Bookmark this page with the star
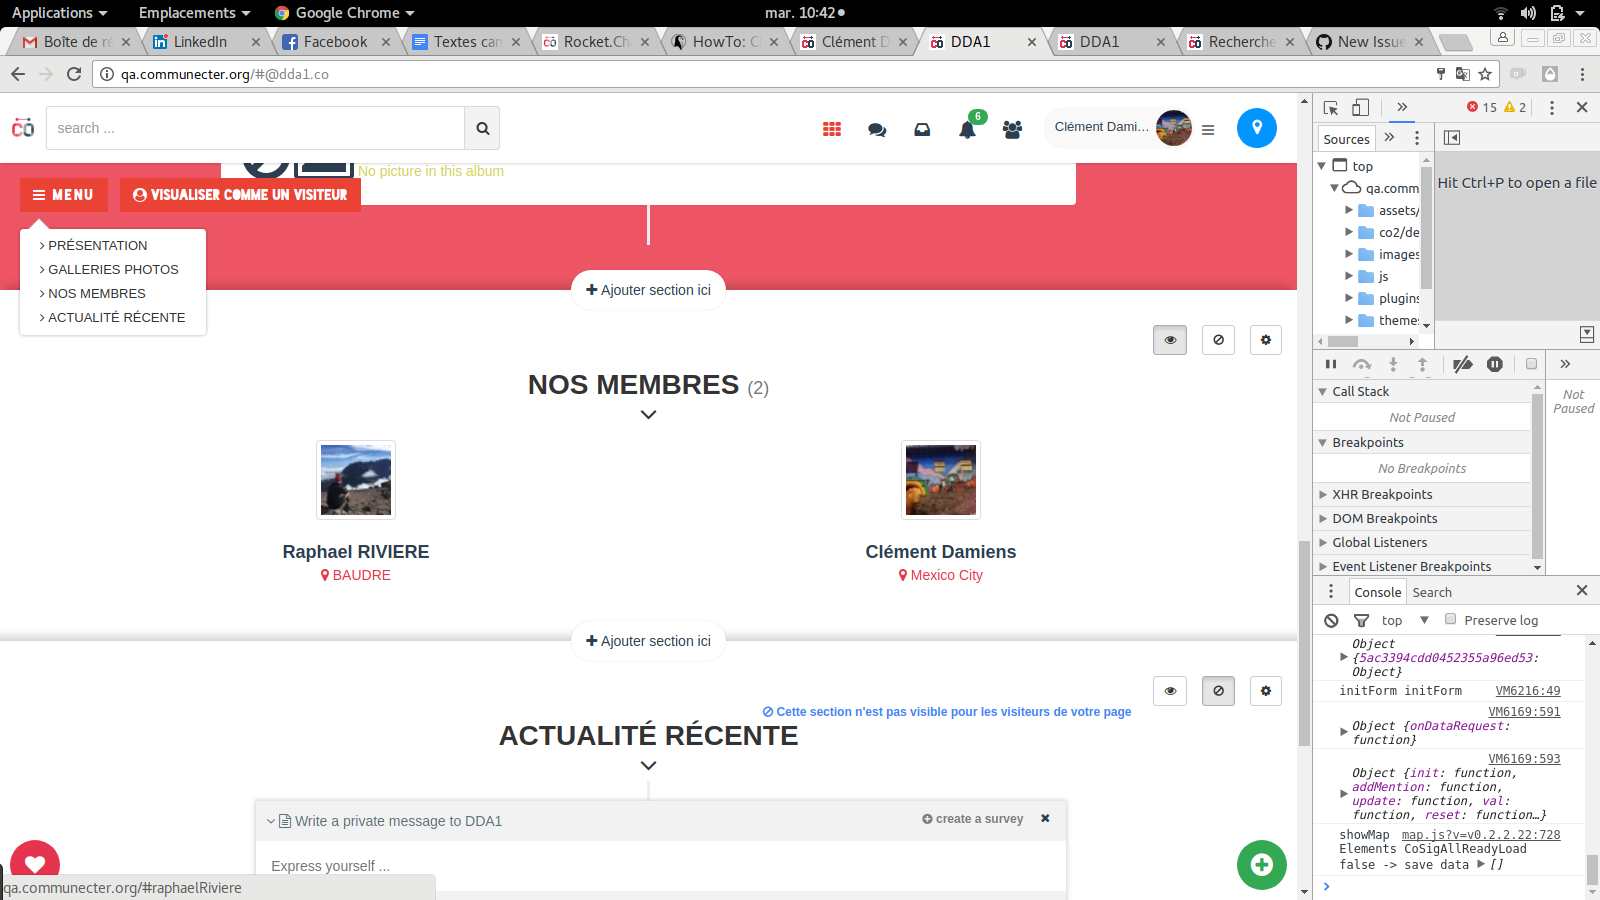Screen dimensions: 1600x900 pos(1485,74)
